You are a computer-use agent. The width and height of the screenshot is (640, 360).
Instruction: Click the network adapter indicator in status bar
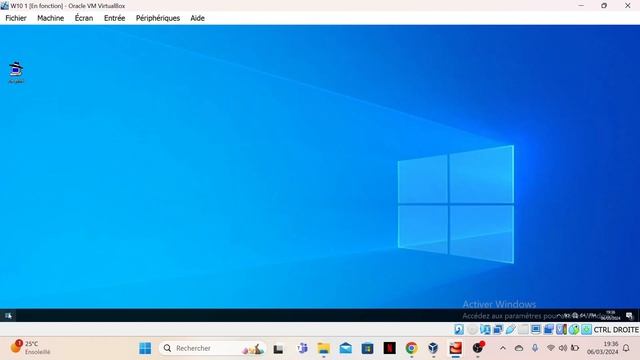[x=498, y=329]
